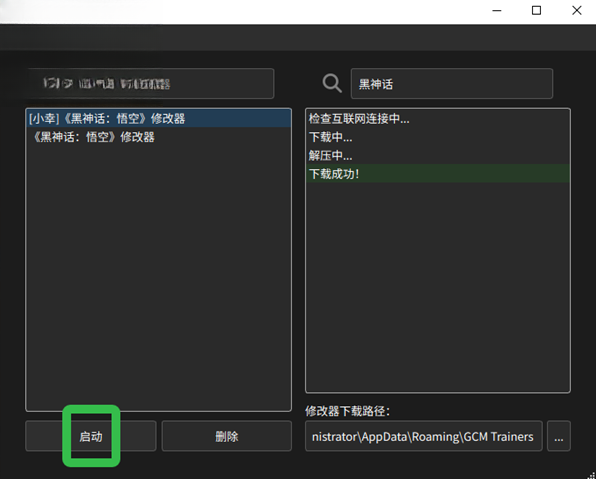
Task: Click the 下载成功! status line
Action: click(438, 173)
